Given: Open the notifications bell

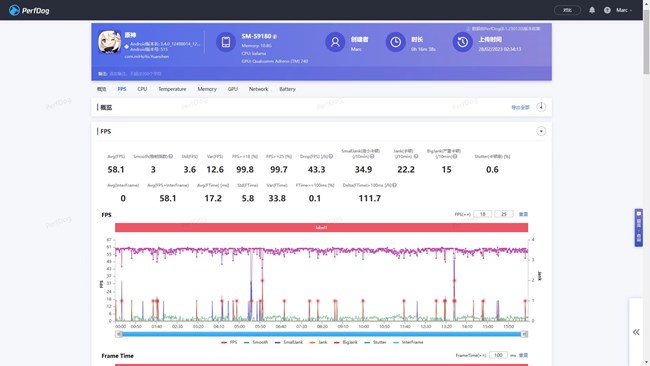Looking at the screenshot, I should (x=592, y=10).
